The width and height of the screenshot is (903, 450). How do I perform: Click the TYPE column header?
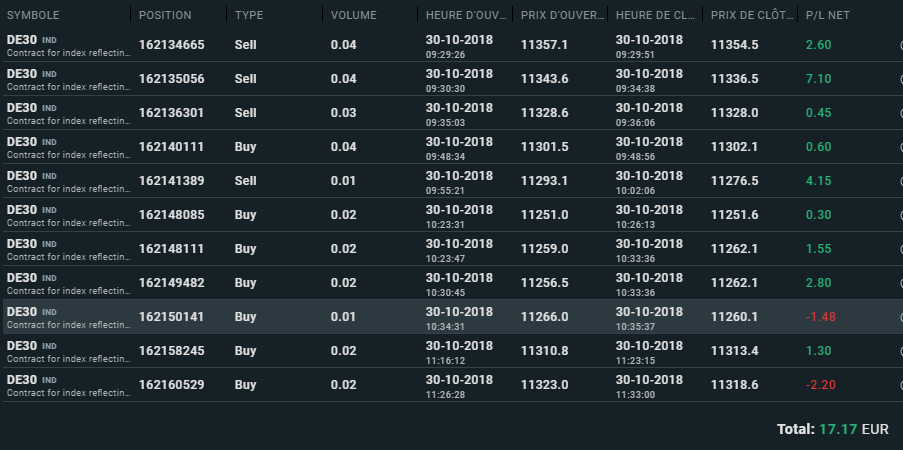(x=249, y=16)
